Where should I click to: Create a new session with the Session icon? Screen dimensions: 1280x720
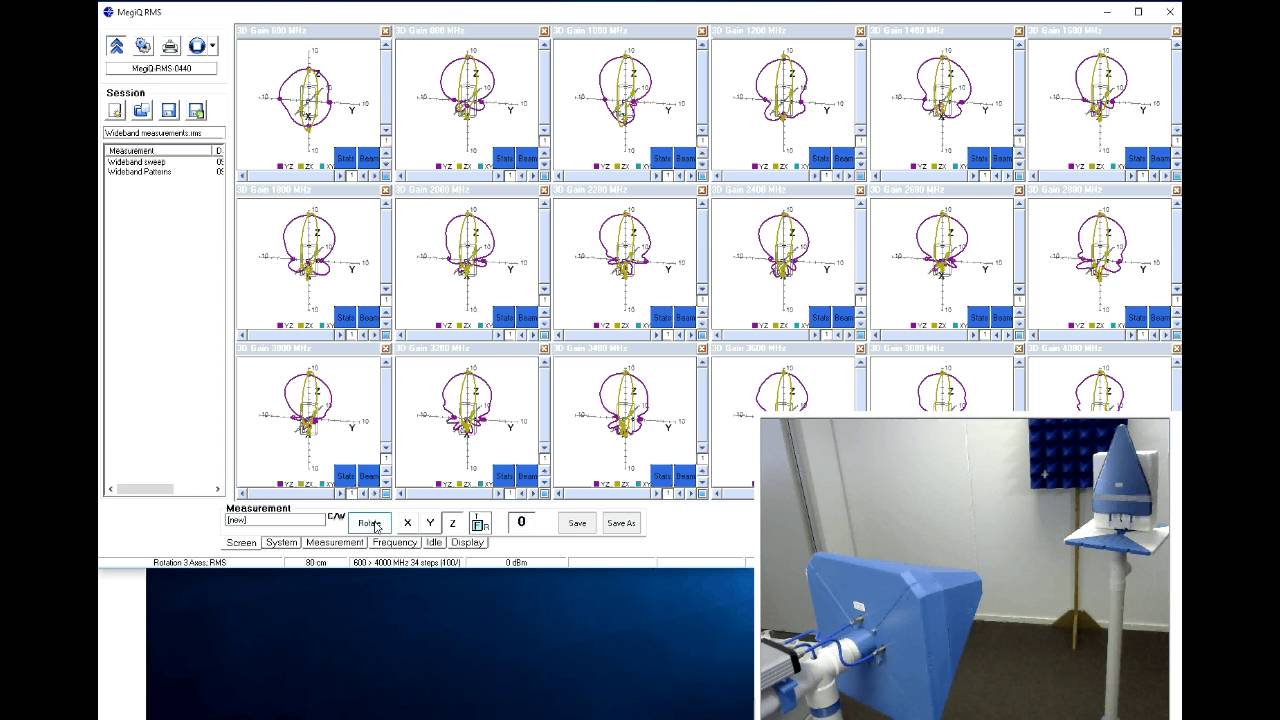(115, 110)
